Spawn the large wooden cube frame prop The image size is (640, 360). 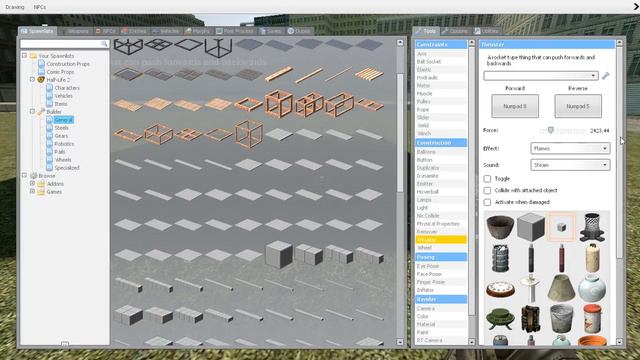tap(279, 104)
